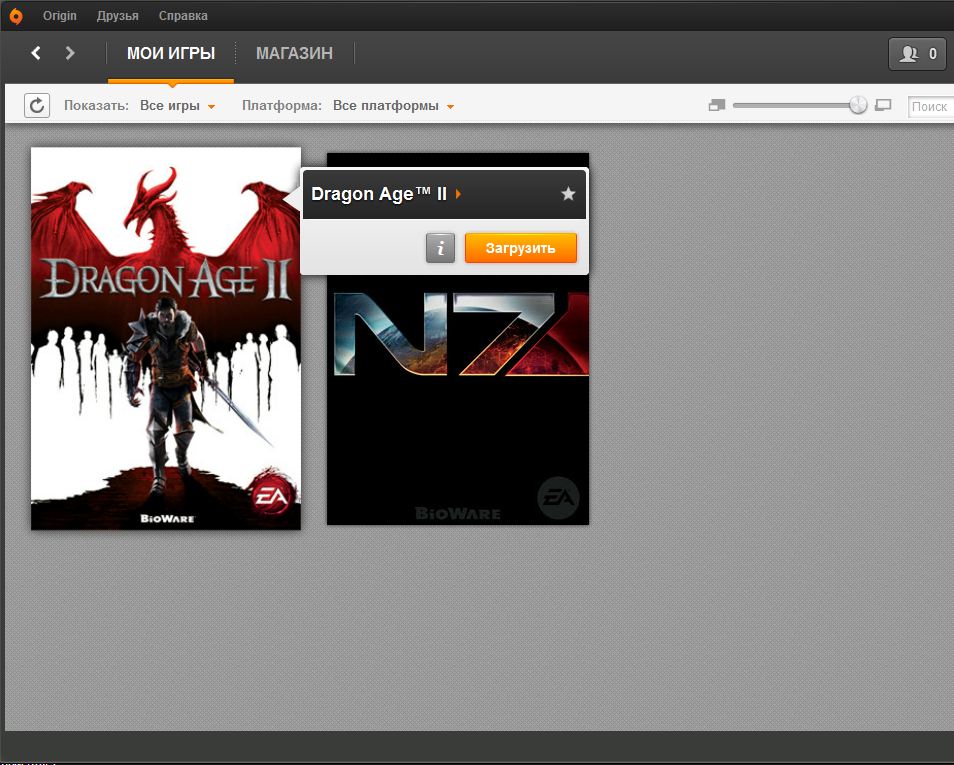Switch to МАГАЗИН tab
The image size is (954, 765).
pyautogui.click(x=294, y=54)
